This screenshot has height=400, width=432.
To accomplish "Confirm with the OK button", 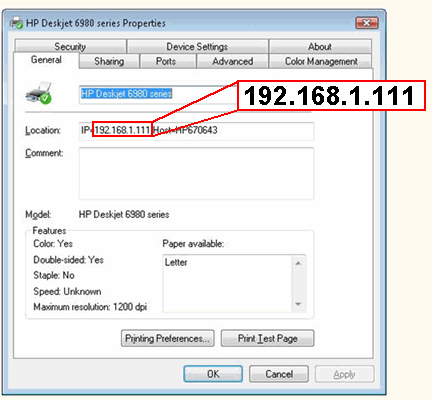I will pos(213,374).
